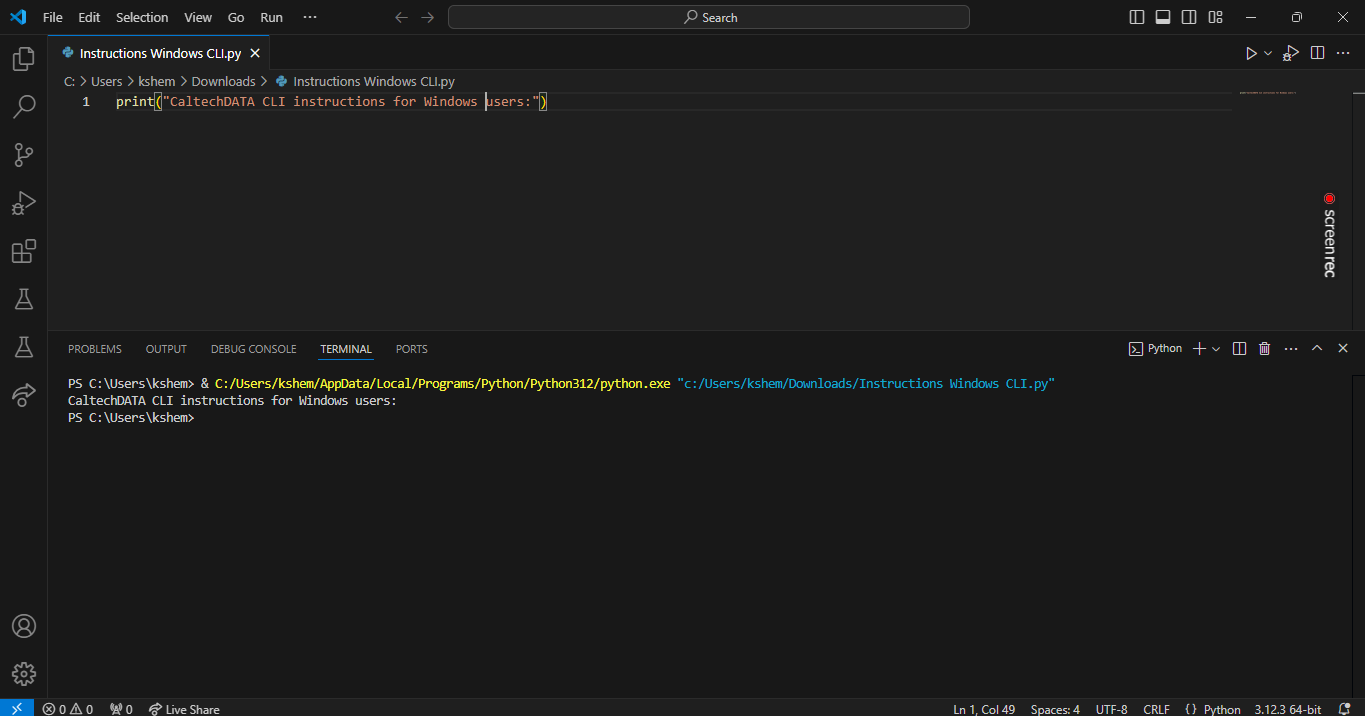Click Ln 1, Col 49 status item
Screen dimensions: 1365x716
[x=984, y=709]
